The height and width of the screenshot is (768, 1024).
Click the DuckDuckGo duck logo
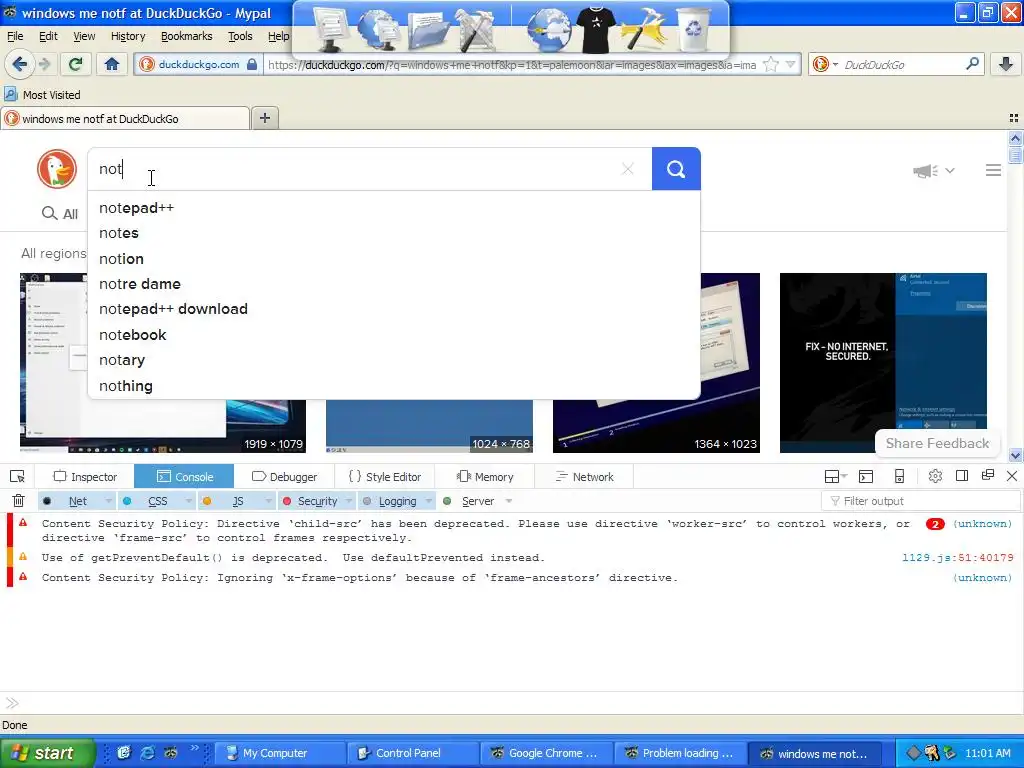tap(57, 169)
